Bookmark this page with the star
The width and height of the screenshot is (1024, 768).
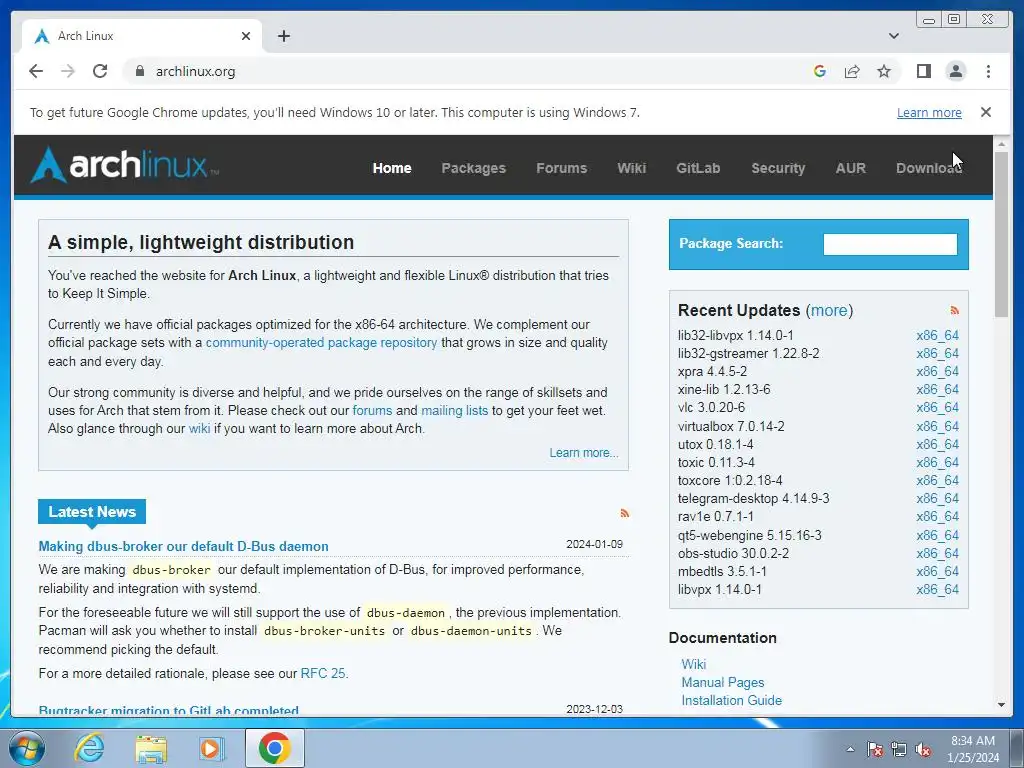click(884, 71)
